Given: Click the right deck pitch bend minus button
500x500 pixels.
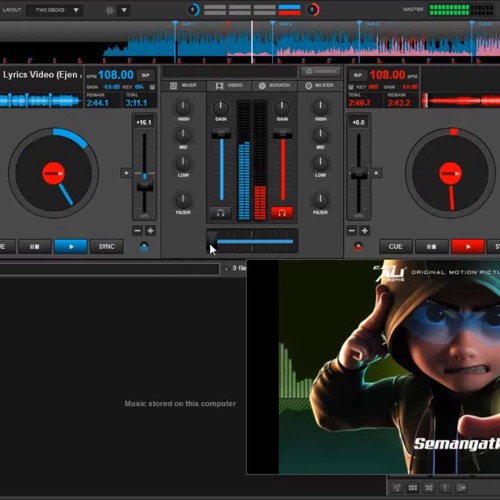Looking at the screenshot, I should point(352,231).
